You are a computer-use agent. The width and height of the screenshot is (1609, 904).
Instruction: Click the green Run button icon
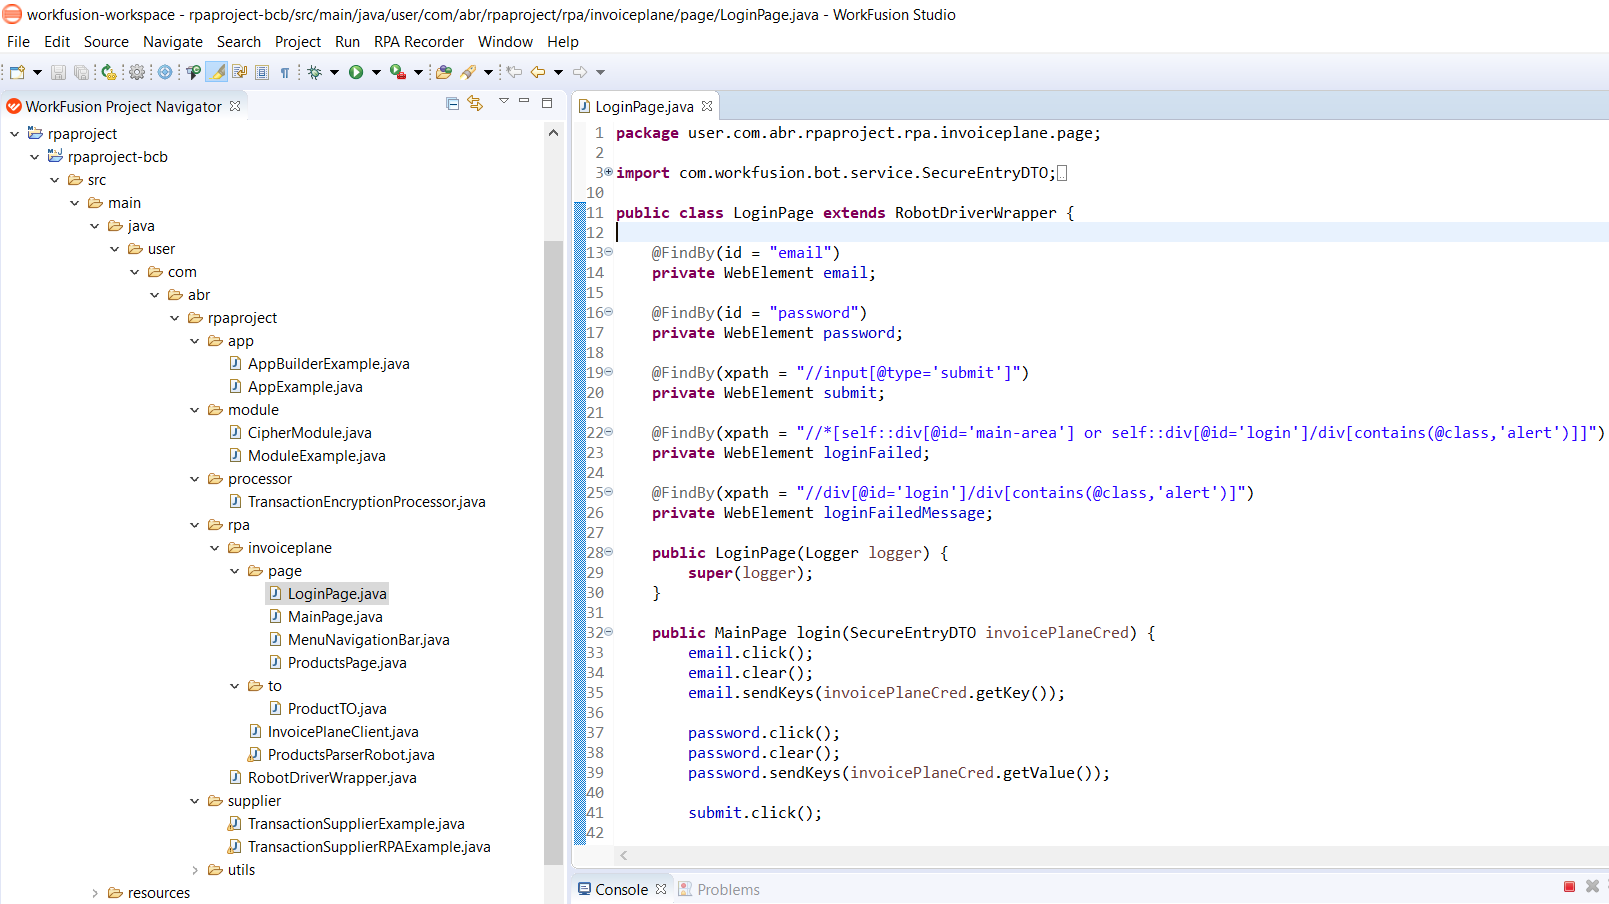click(x=356, y=72)
